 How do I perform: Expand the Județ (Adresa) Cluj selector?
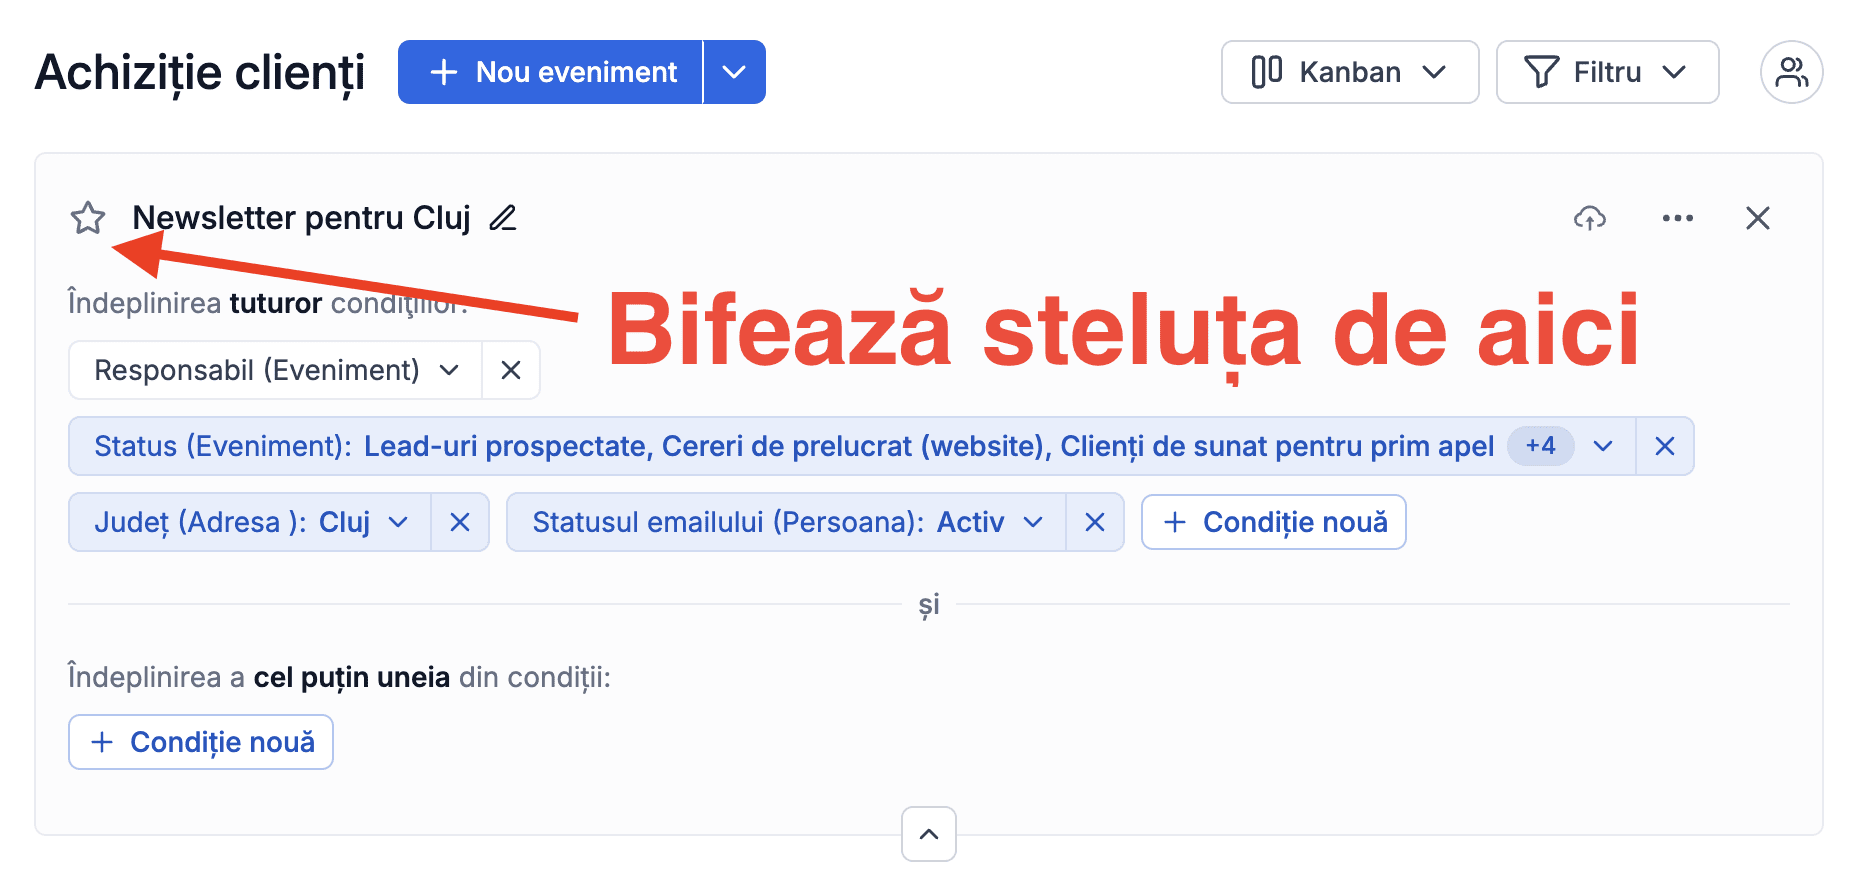pyautogui.click(x=250, y=522)
